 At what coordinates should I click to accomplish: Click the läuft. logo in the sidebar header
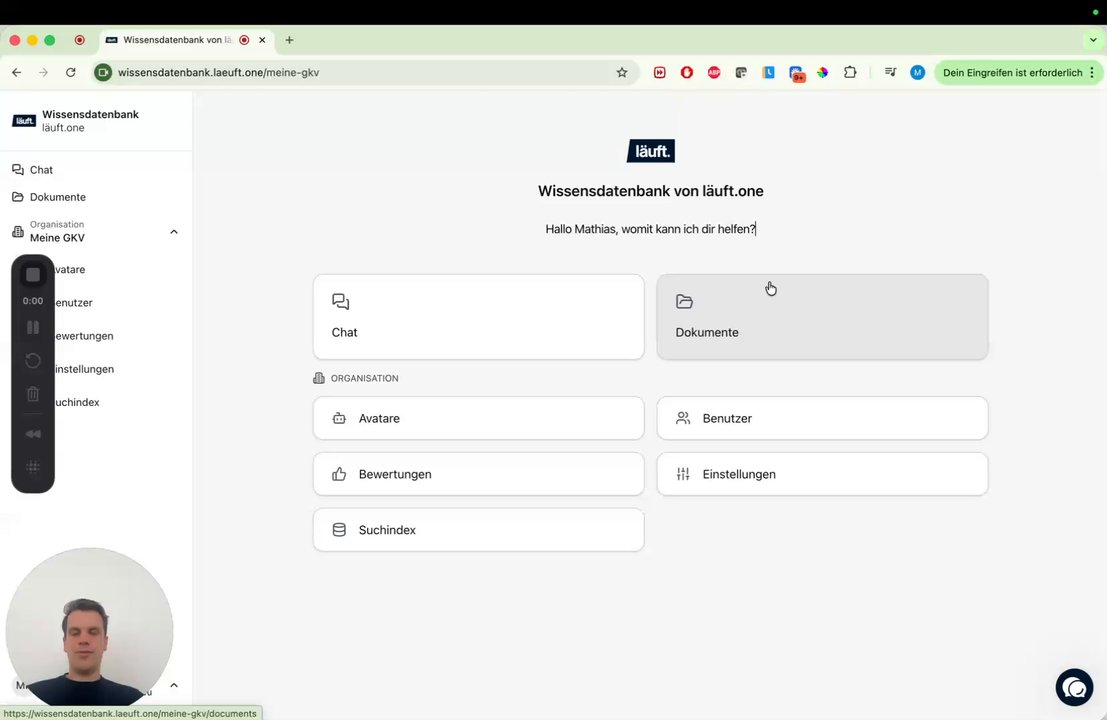[24, 121]
